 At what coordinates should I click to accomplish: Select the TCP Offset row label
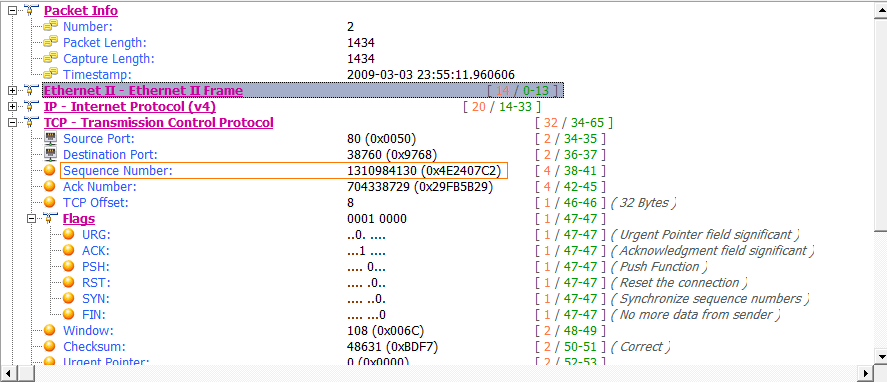96,202
